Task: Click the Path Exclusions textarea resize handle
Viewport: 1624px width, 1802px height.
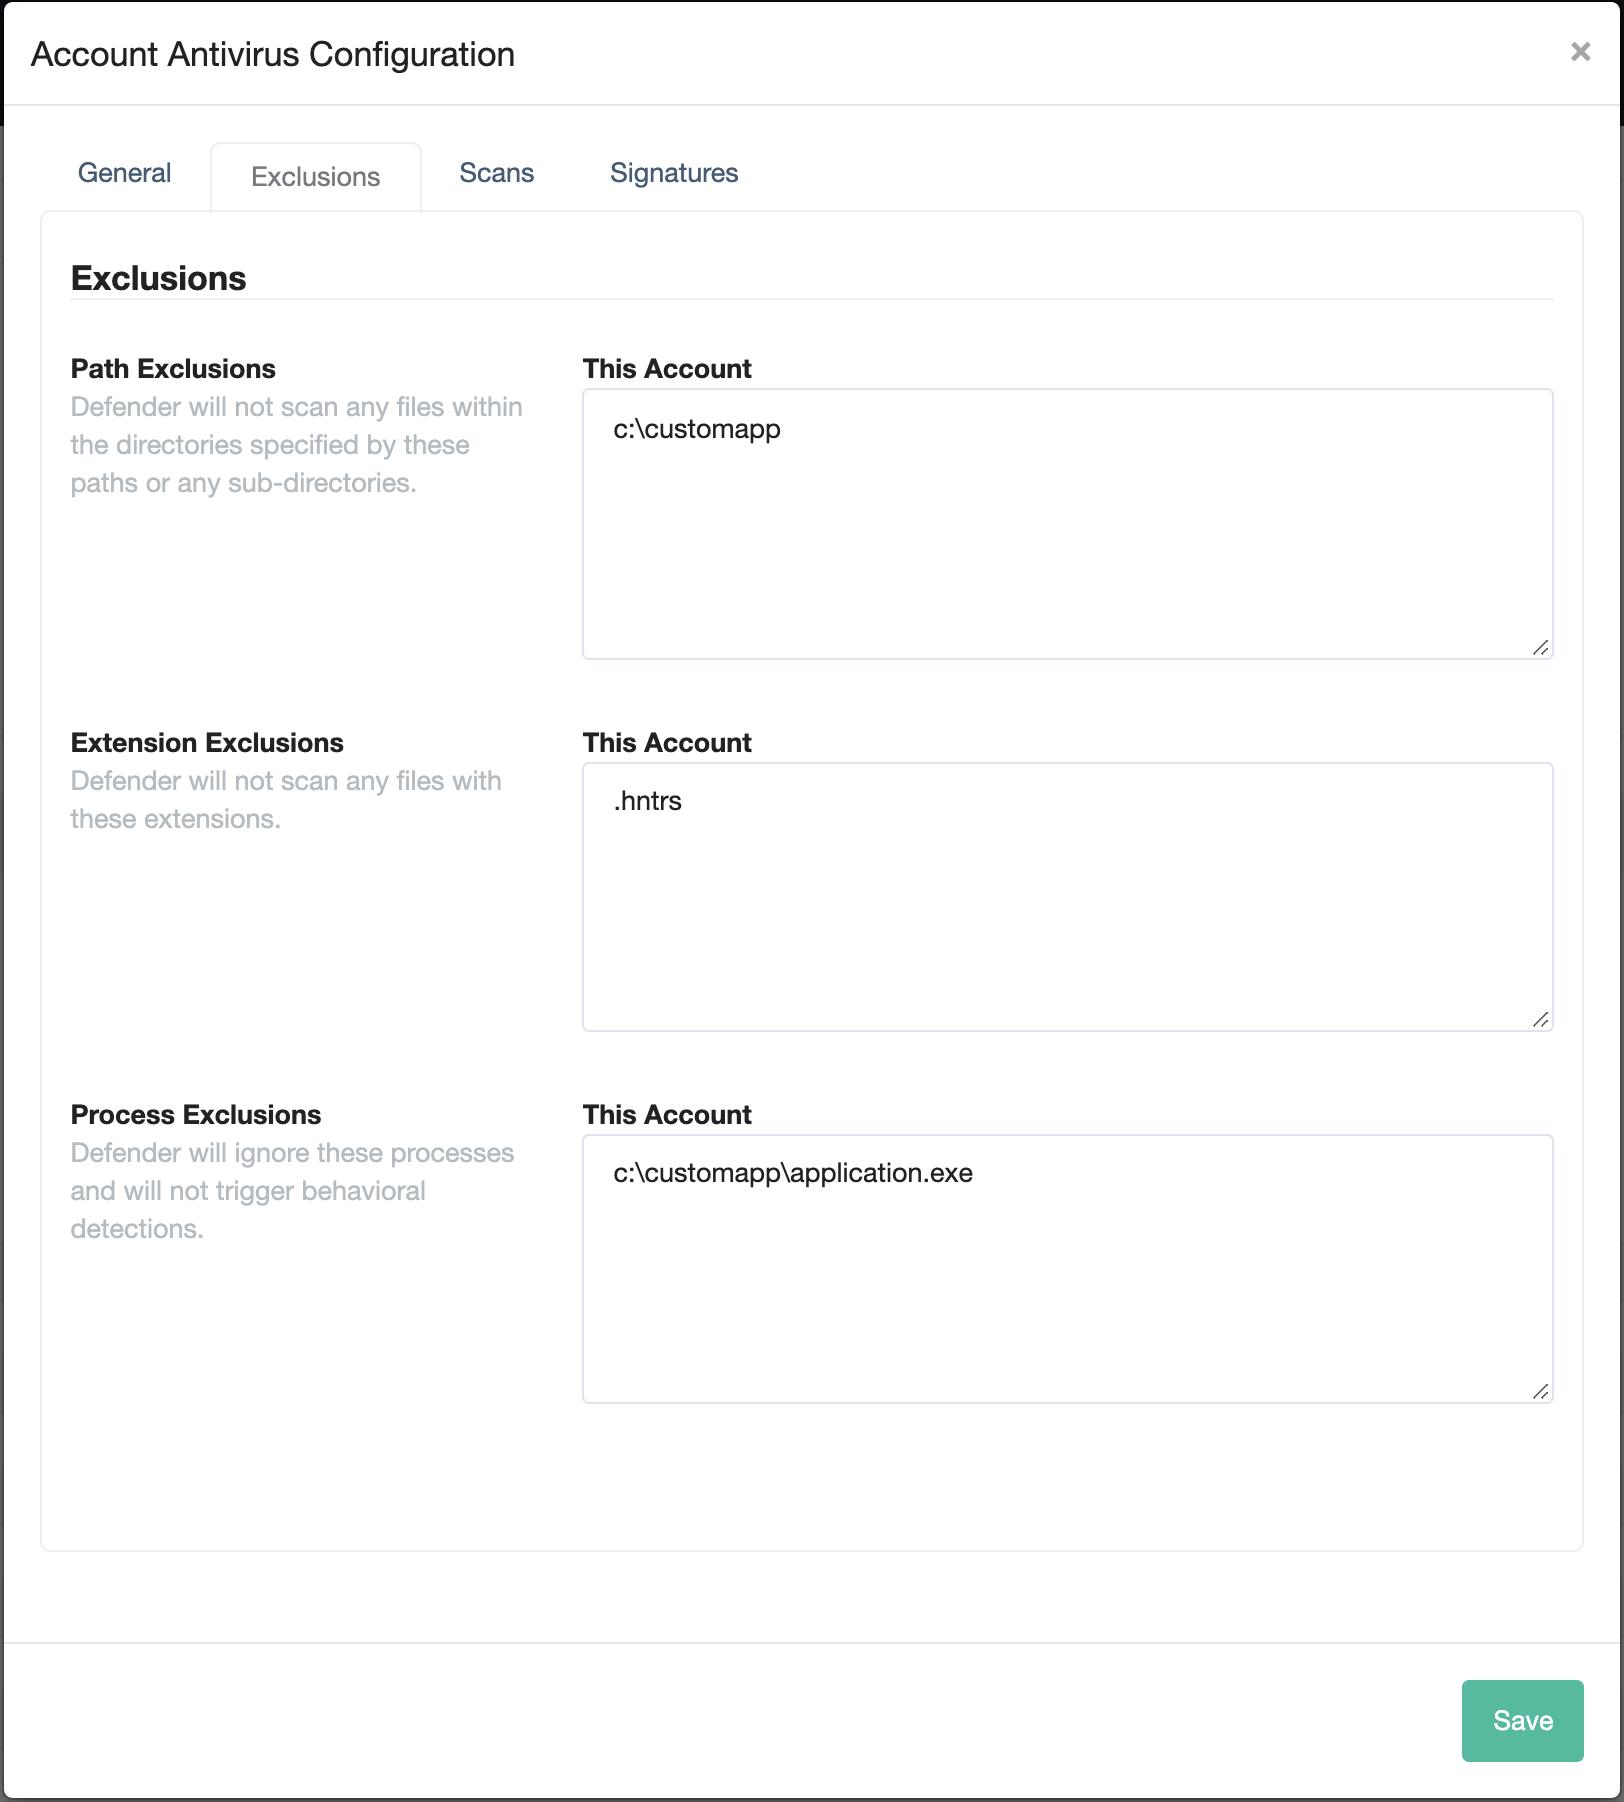Action: pos(1541,648)
